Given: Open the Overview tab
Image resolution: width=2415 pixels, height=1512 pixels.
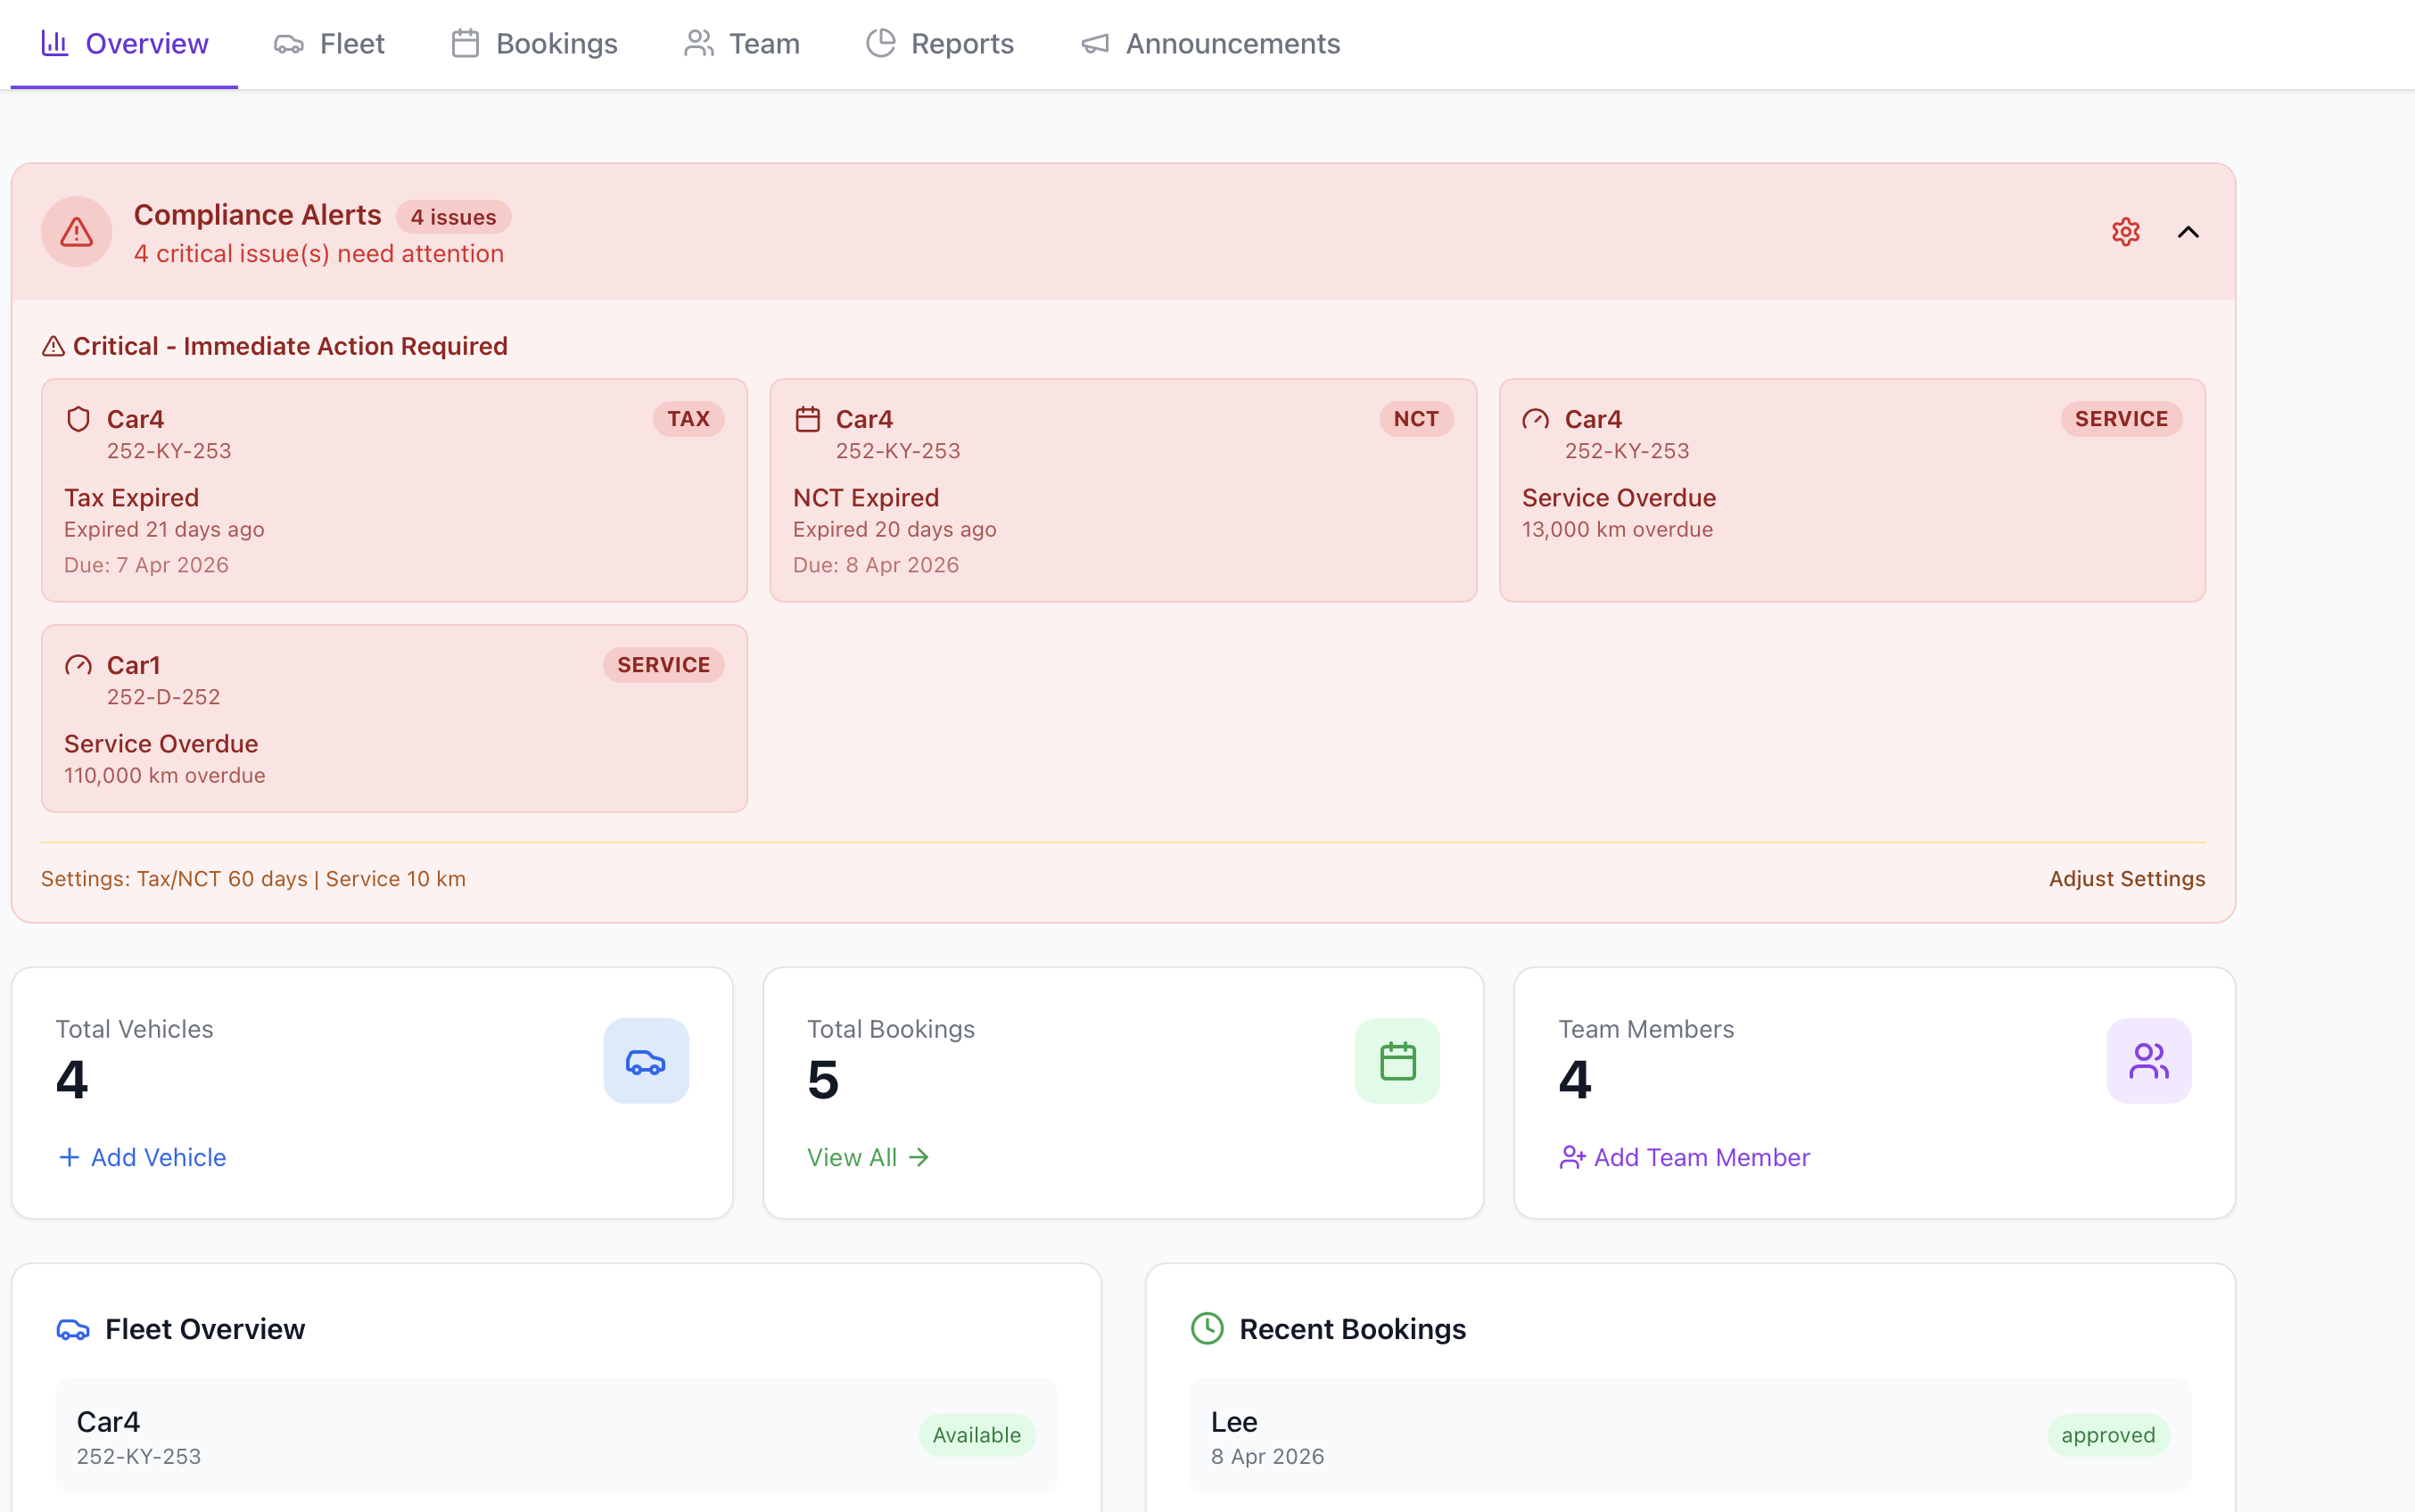Looking at the screenshot, I should pyautogui.click(x=124, y=44).
